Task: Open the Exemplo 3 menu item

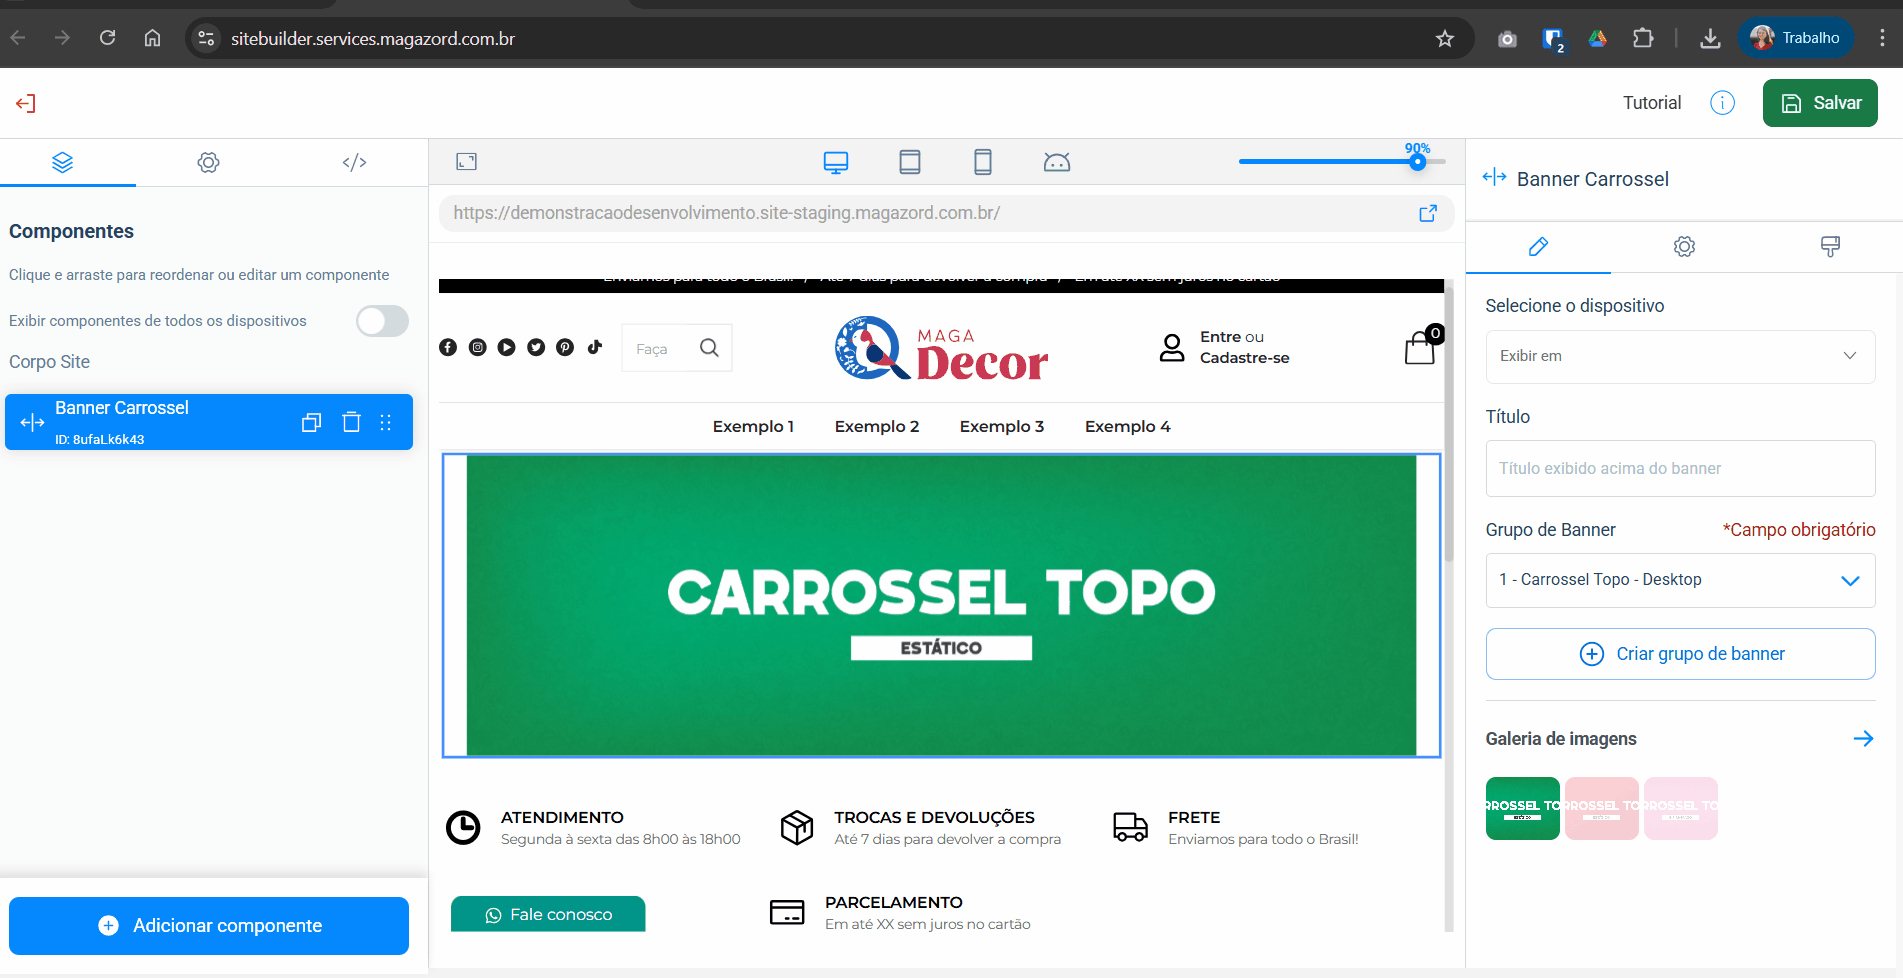Action: coord(1002,426)
